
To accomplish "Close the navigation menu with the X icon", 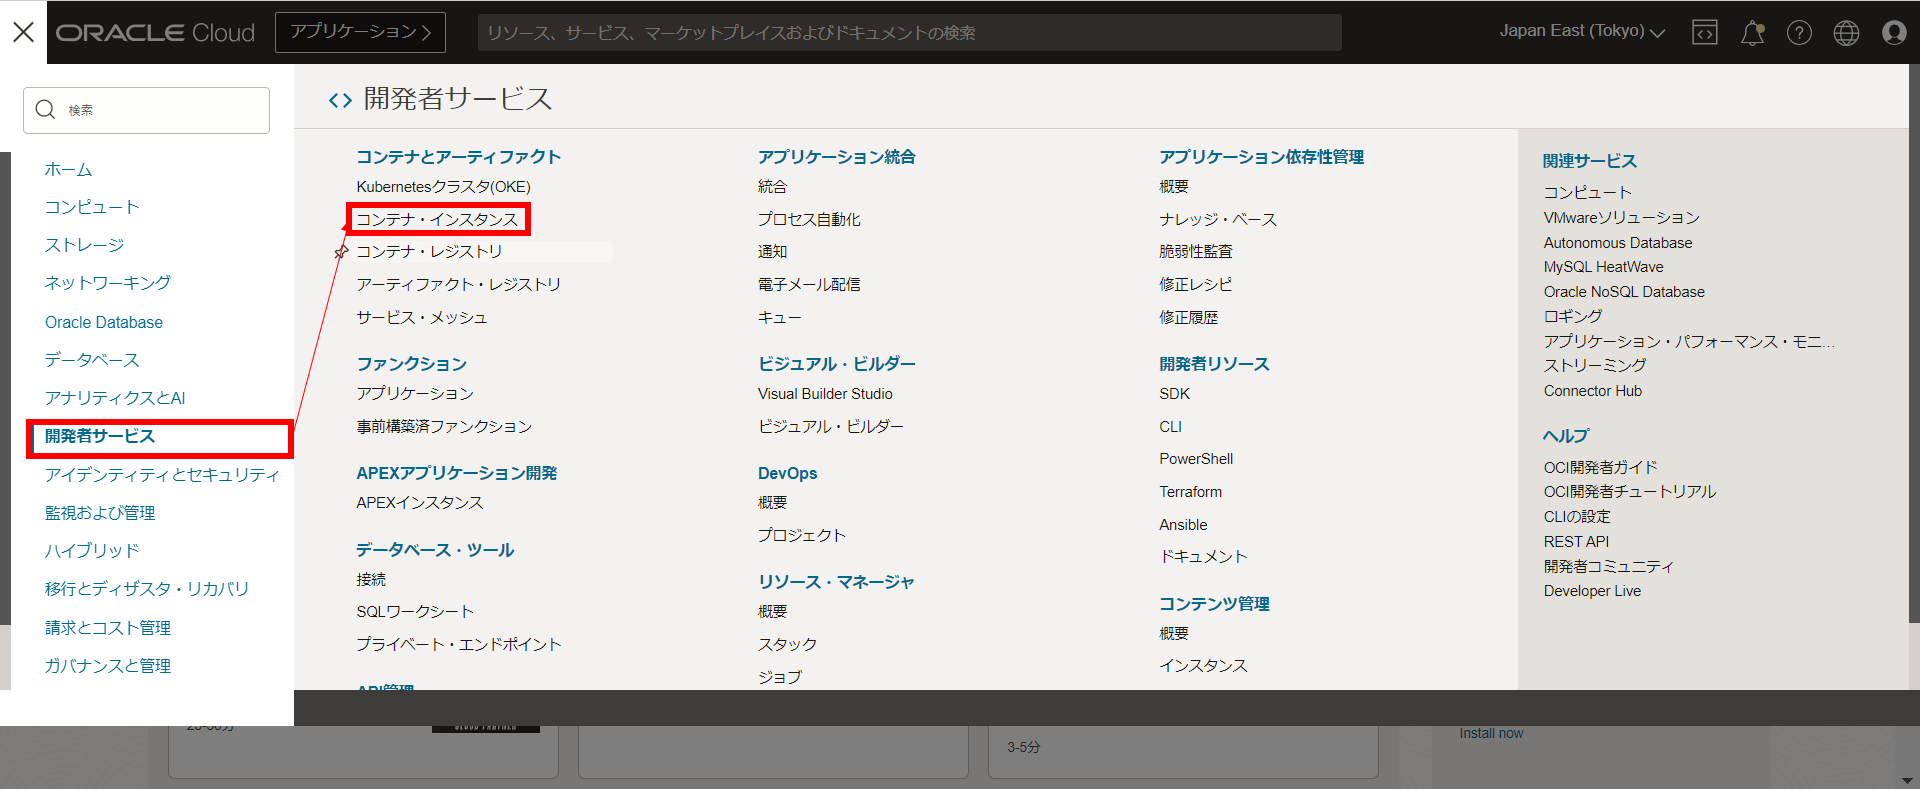I will [x=23, y=32].
